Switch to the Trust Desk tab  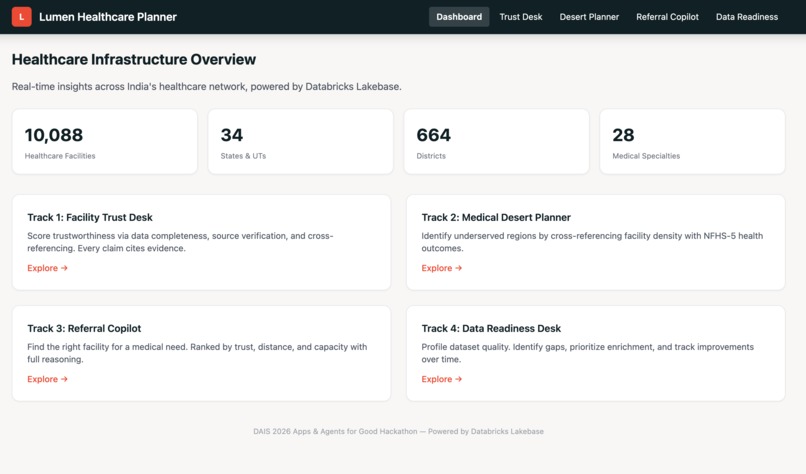click(x=521, y=17)
